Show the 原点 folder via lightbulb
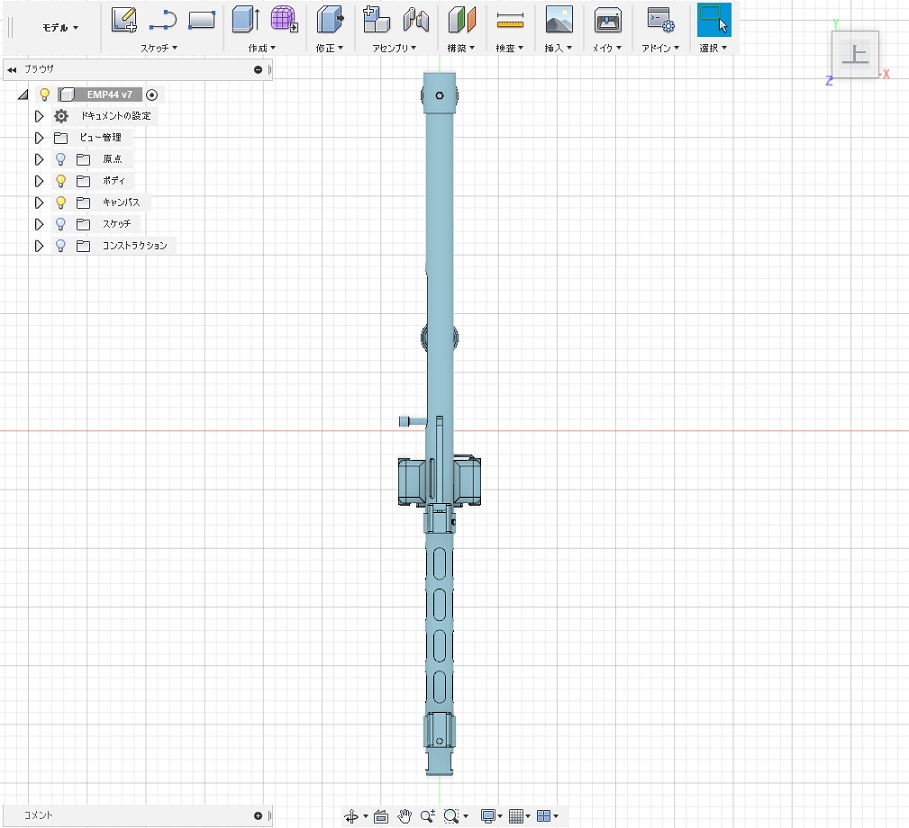Viewport: 909px width, 828px height. pyautogui.click(x=61, y=159)
